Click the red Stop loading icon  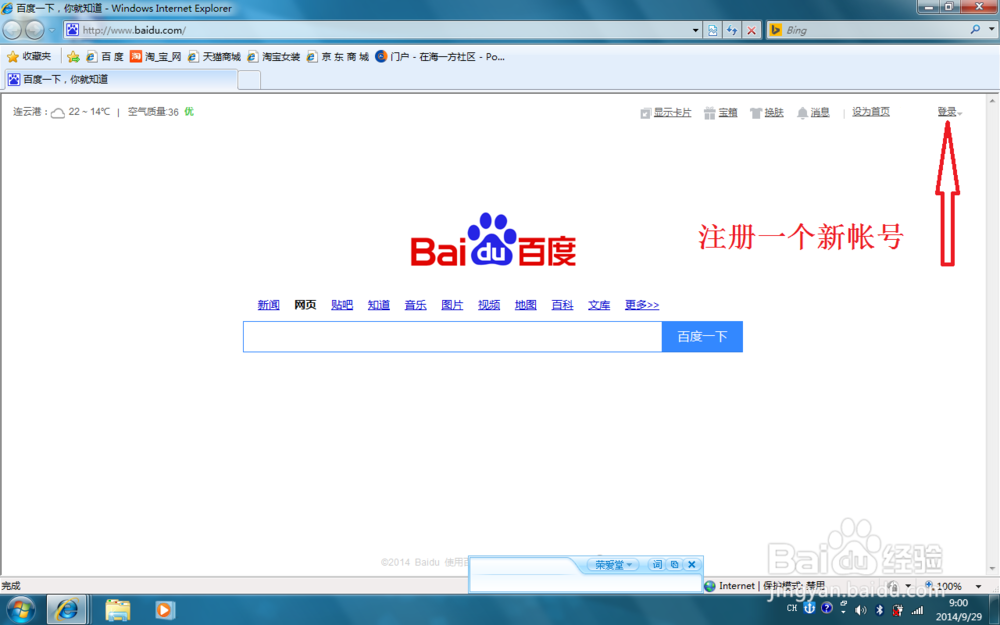tap(752, 30)
